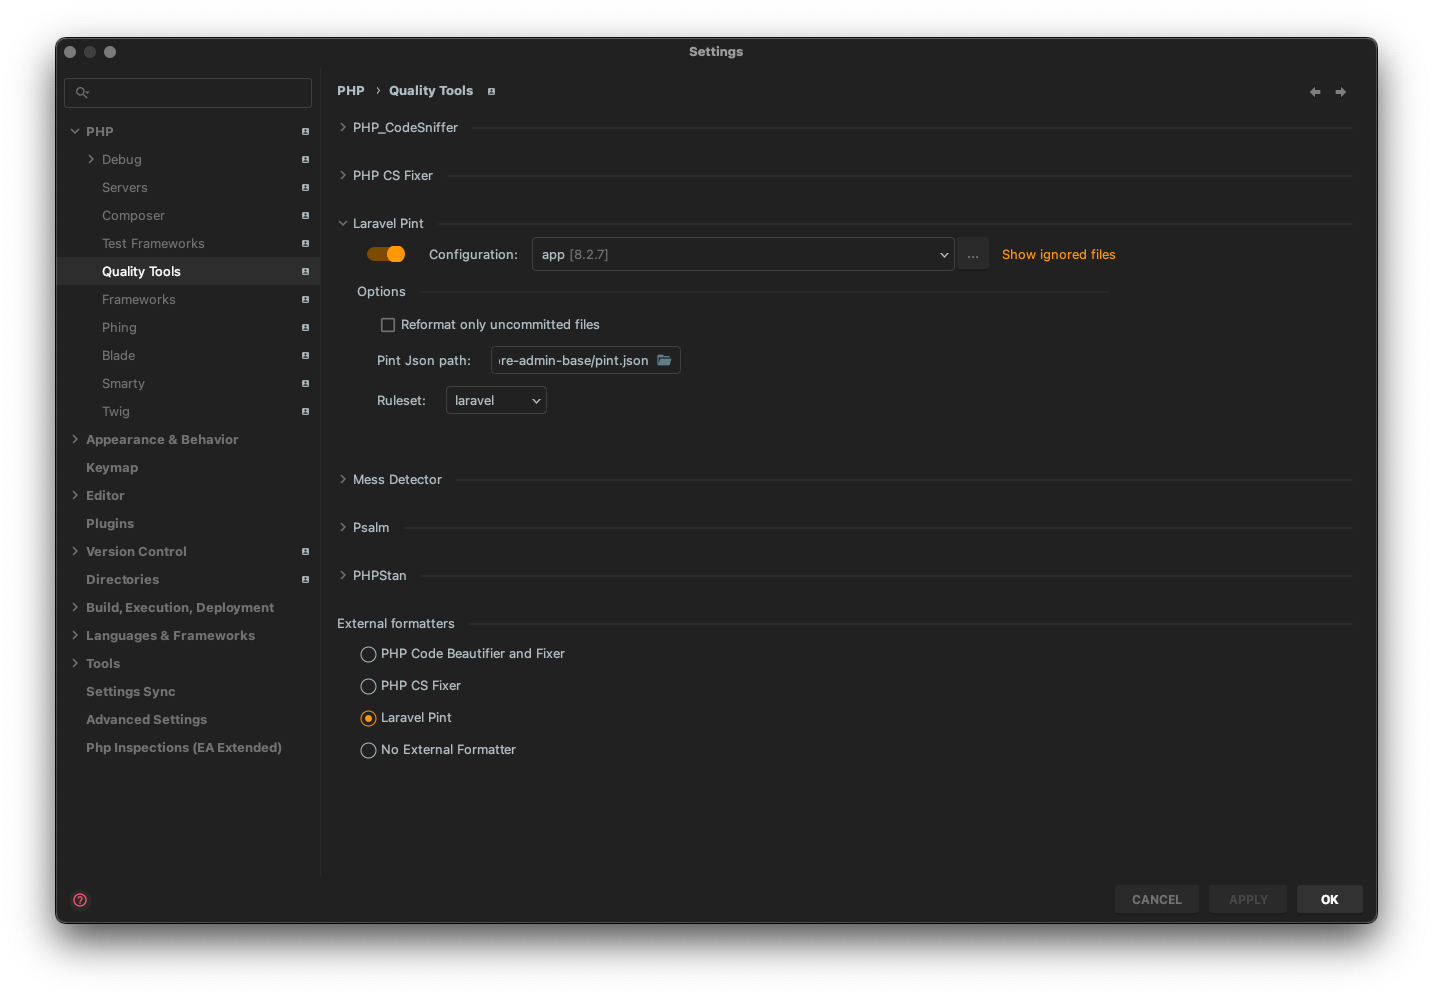The width and height of the screenshot is (1433, 997).
Task: Select Keymap in the settings sidebar
Action: 112,467
